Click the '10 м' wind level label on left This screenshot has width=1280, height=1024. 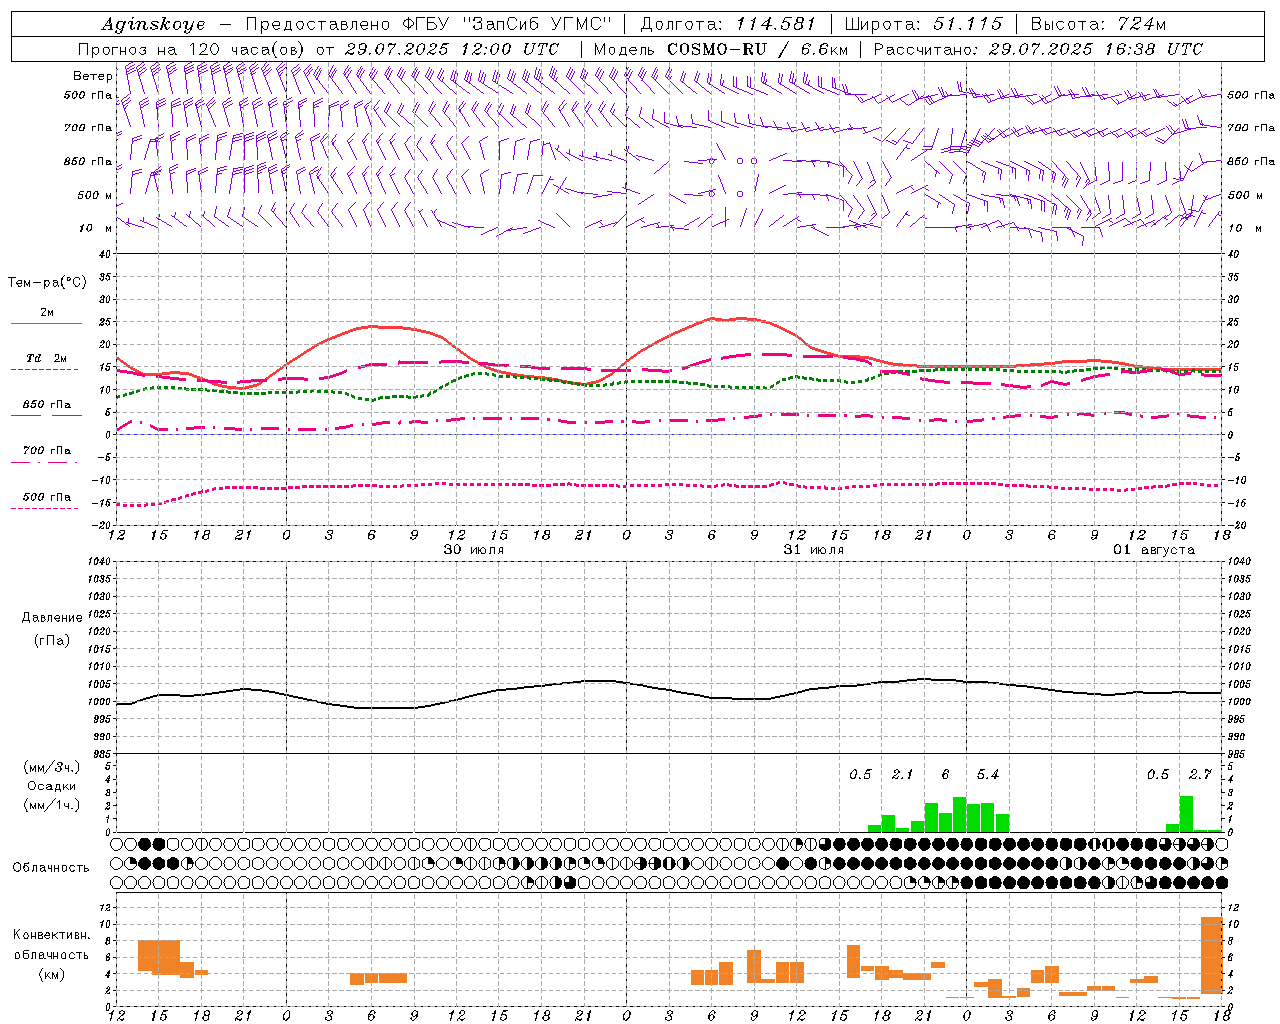pyautogui.click(x=95, y=228)
